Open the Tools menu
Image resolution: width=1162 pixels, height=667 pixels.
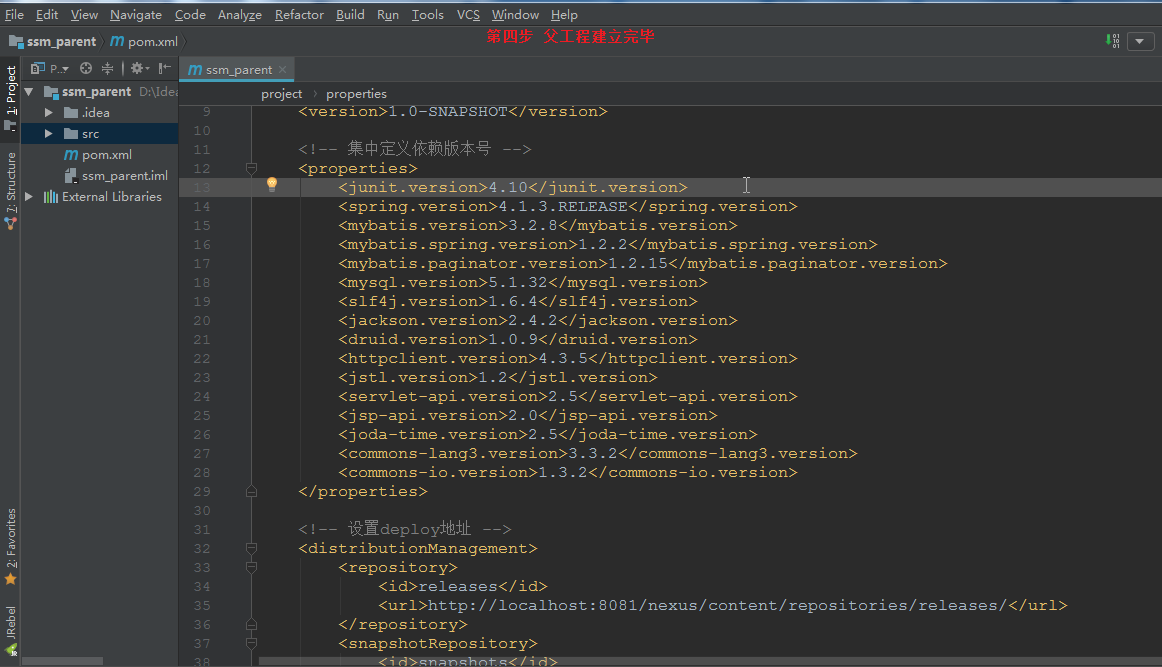coord(428,15)
